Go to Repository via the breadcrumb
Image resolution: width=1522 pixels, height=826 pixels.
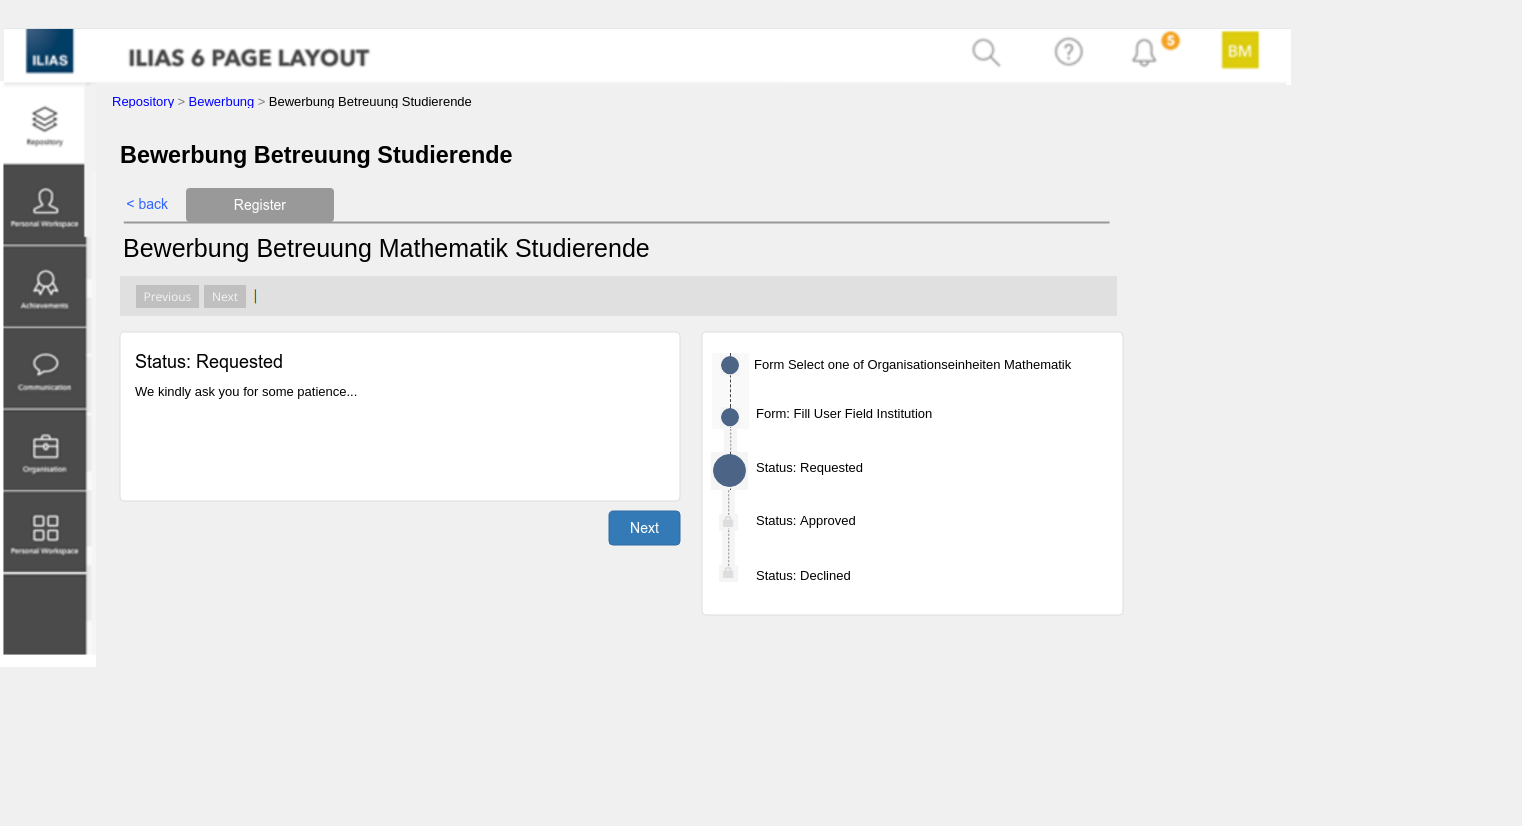[143, 102]
